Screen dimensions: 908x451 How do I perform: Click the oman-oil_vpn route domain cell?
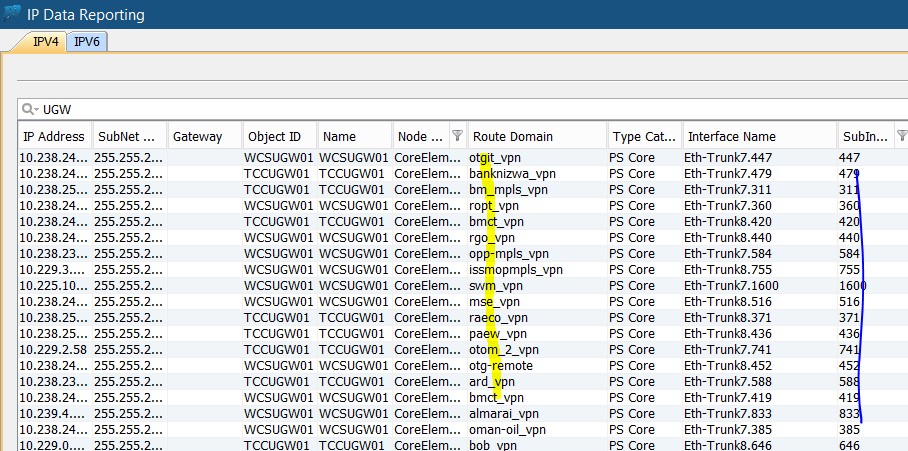[507, 430]
